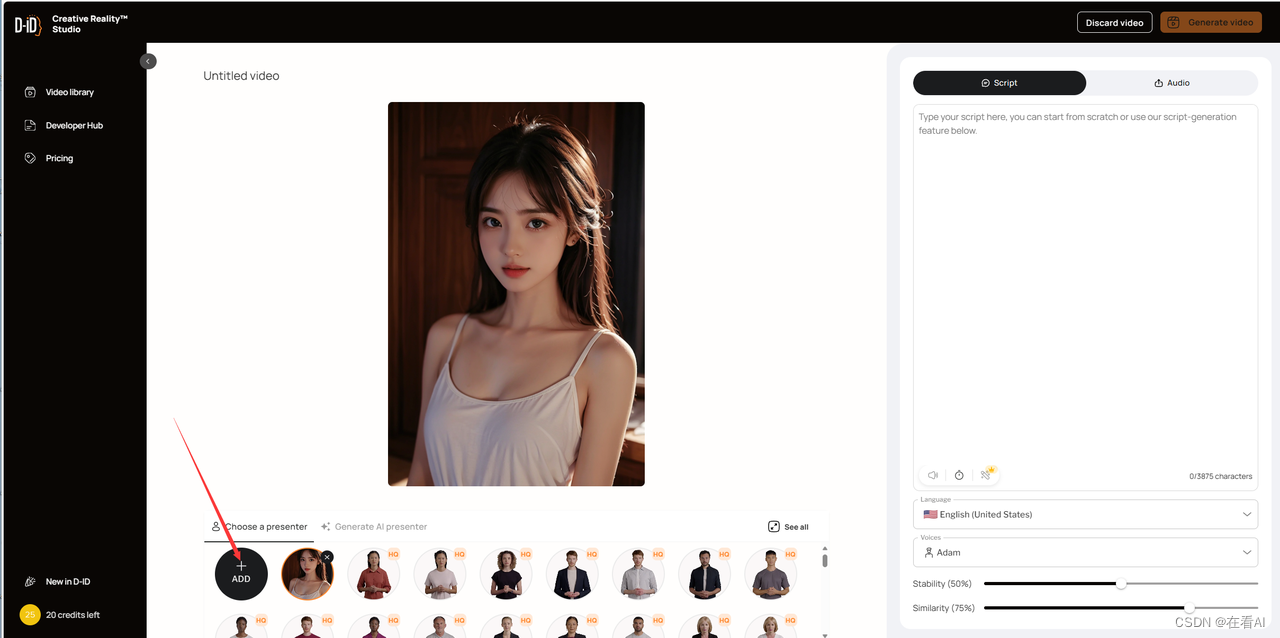Viewport: 1280px width, 638px height.
Task: Click the presenter list scroll-down arrow
Action: (824, 634)
